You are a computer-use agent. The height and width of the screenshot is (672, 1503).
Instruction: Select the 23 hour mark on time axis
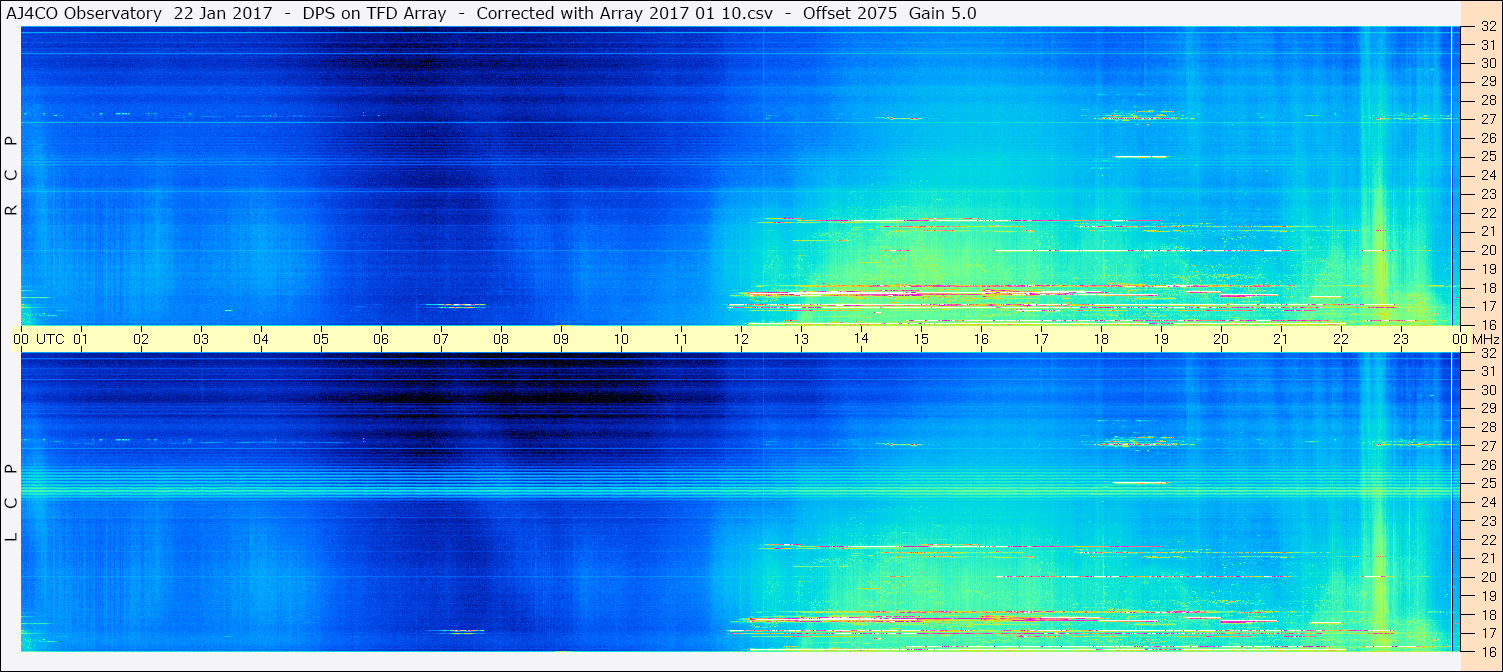click(x=1401, y=339)
